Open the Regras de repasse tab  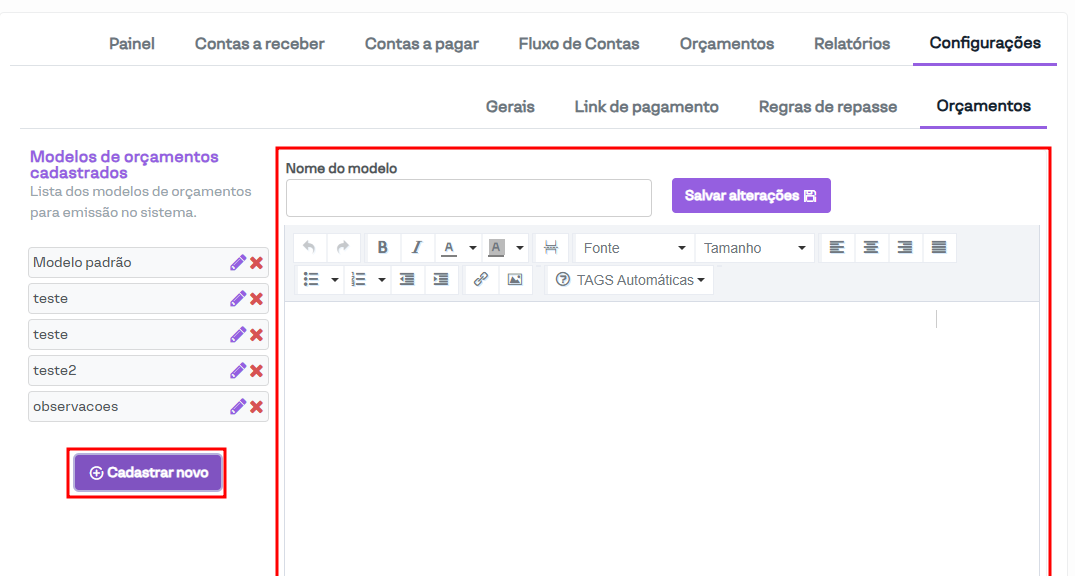(827, 107)
